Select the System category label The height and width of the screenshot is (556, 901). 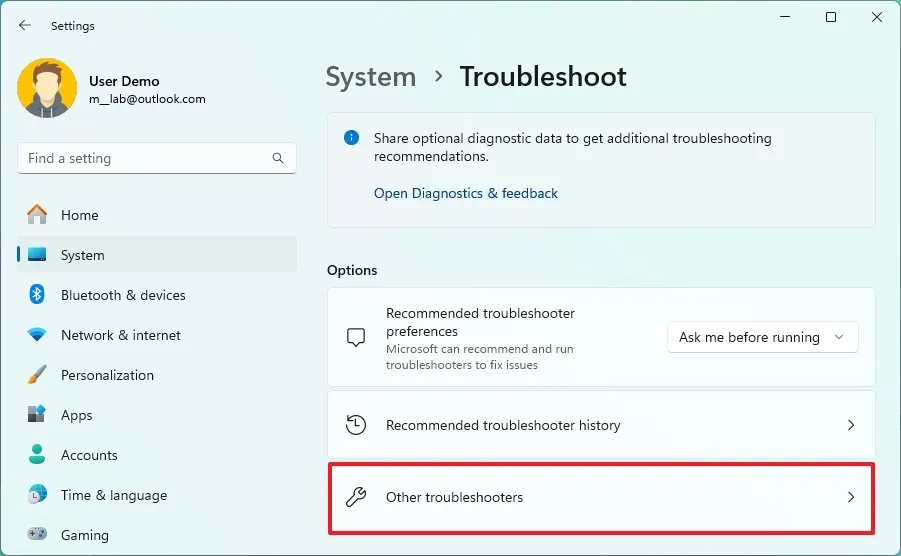[83, 255]
